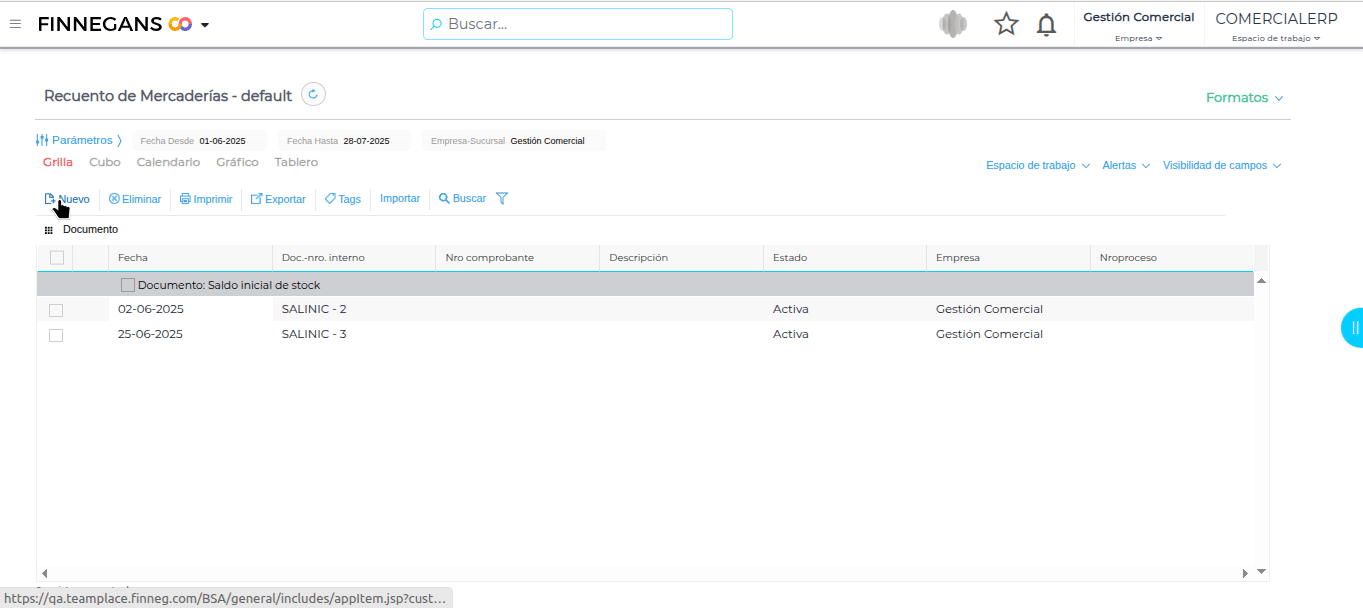Edit the Fecha Hasta value 28-07-2025

click(366, 141)
